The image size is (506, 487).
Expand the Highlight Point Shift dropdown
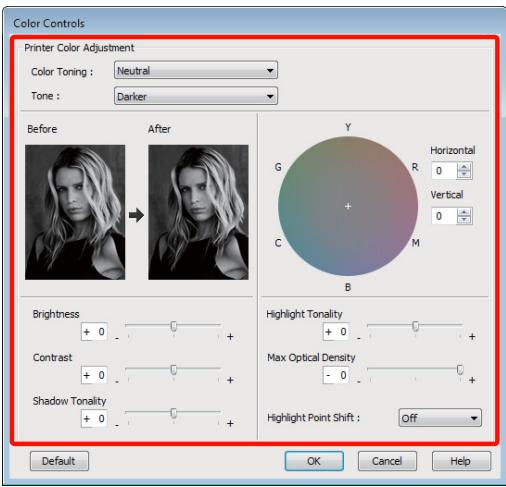[x=440, y=418]
